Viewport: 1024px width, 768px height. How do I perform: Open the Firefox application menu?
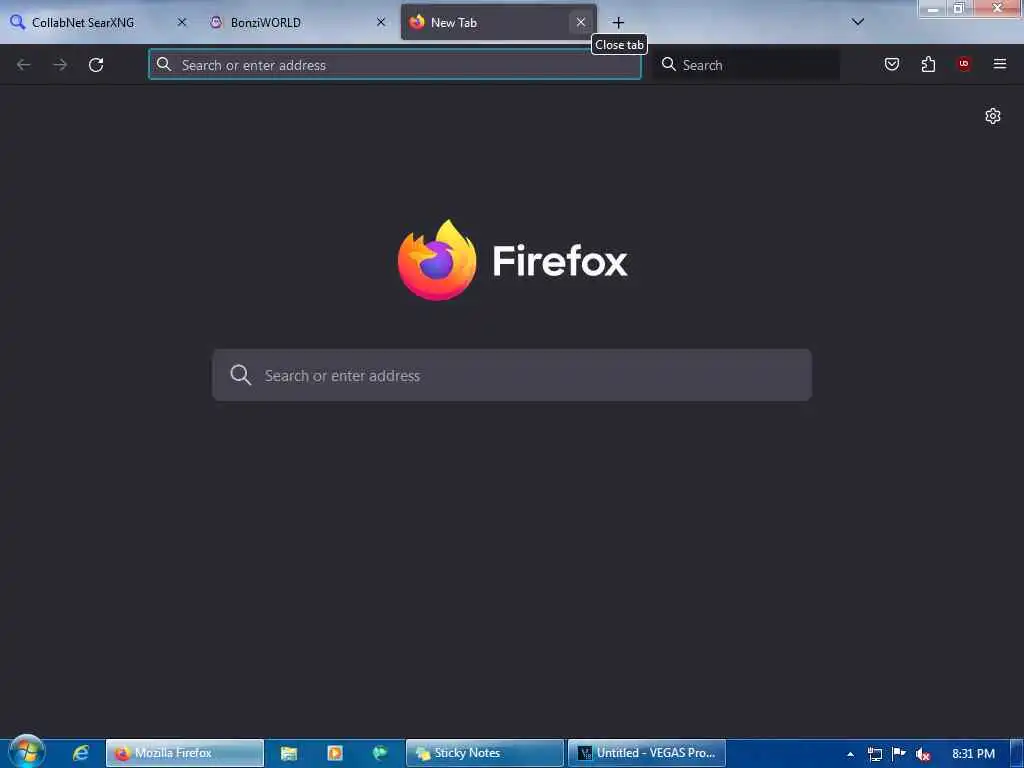point(1000,64)
